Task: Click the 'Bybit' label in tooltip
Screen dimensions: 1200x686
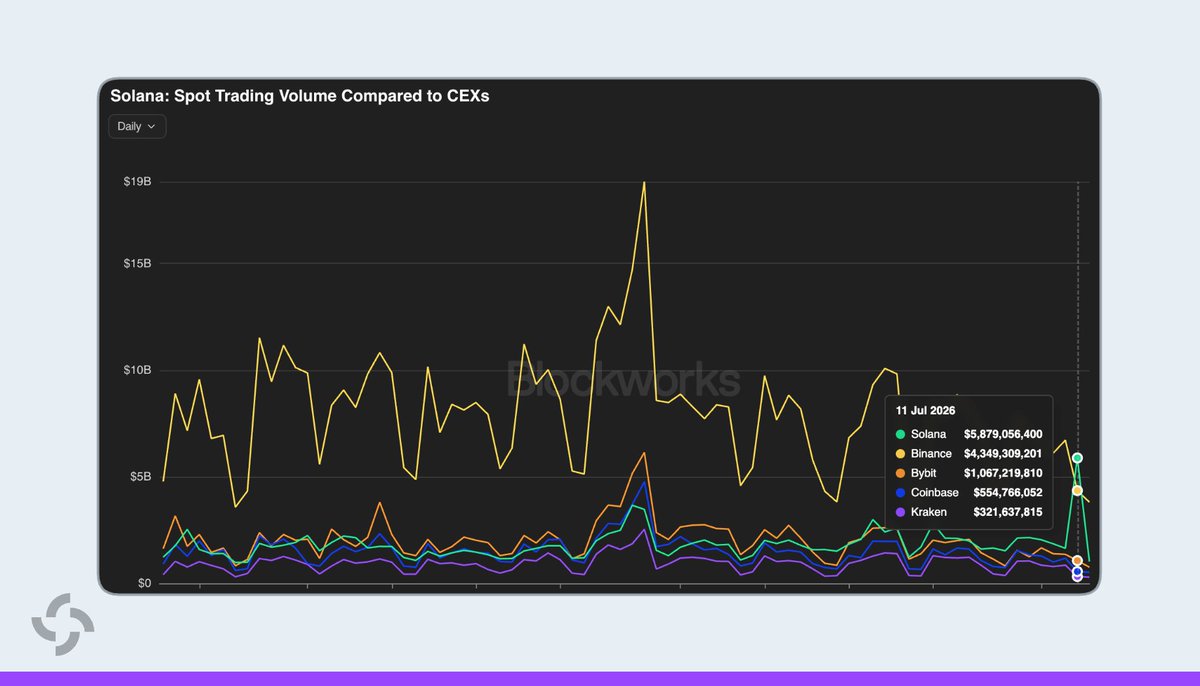Action: click(925, 473)
